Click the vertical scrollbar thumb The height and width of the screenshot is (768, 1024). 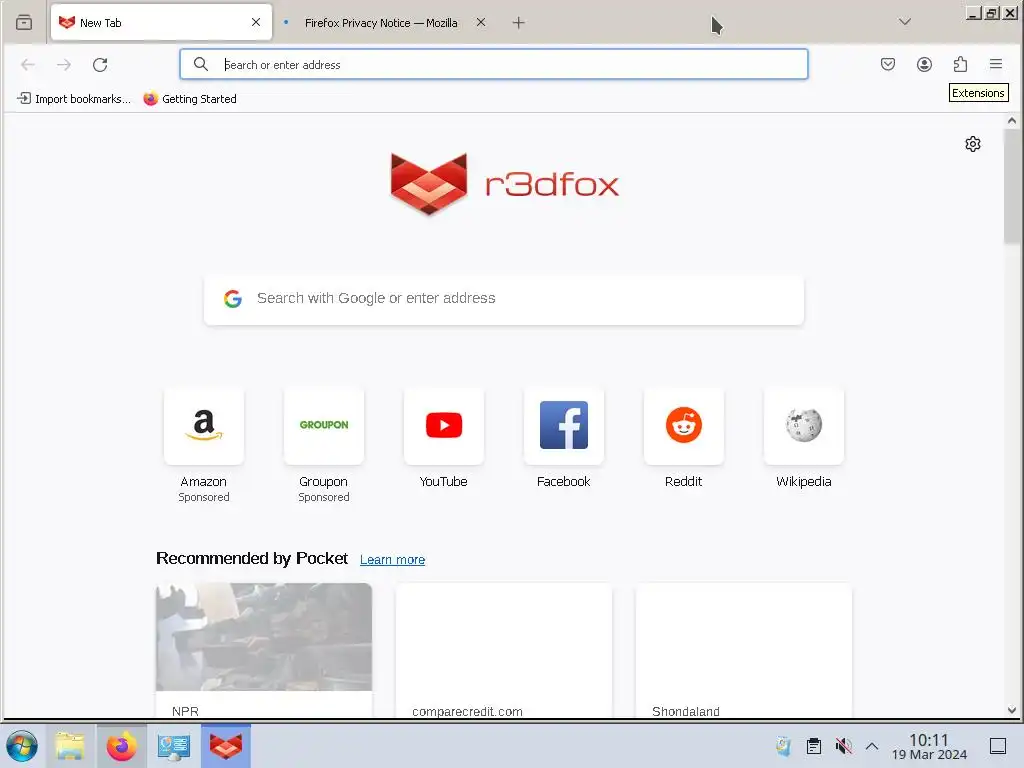pos(1012,186)
